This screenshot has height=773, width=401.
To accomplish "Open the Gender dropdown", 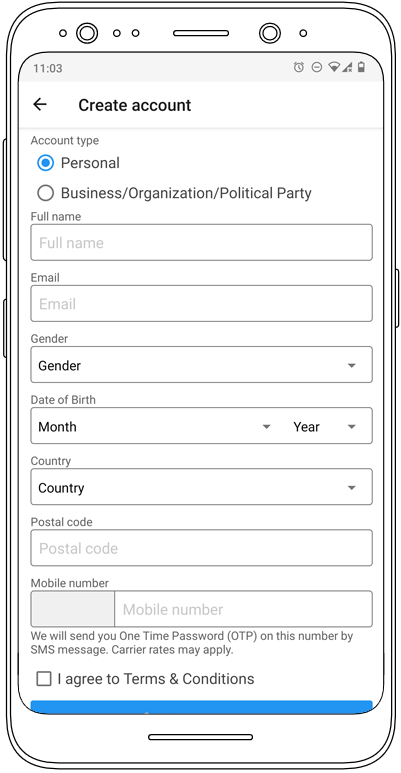I will pos(201,365).
